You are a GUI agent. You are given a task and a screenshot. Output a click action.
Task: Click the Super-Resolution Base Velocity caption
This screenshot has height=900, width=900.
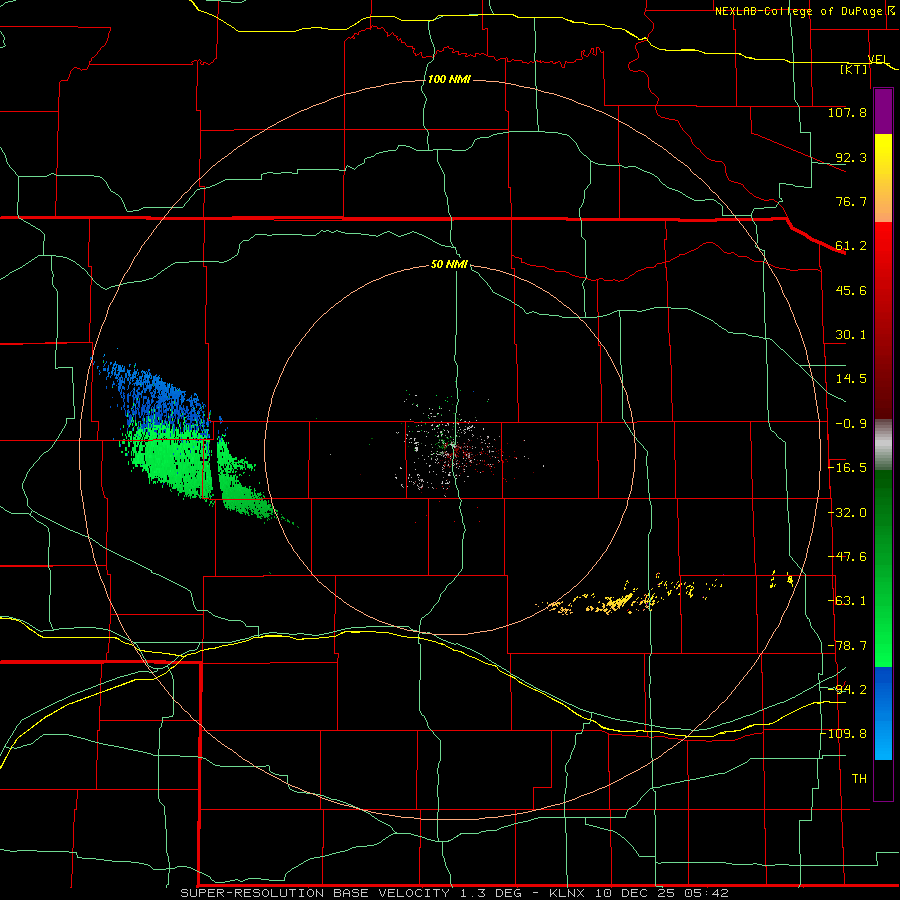(x=455, y=893)
